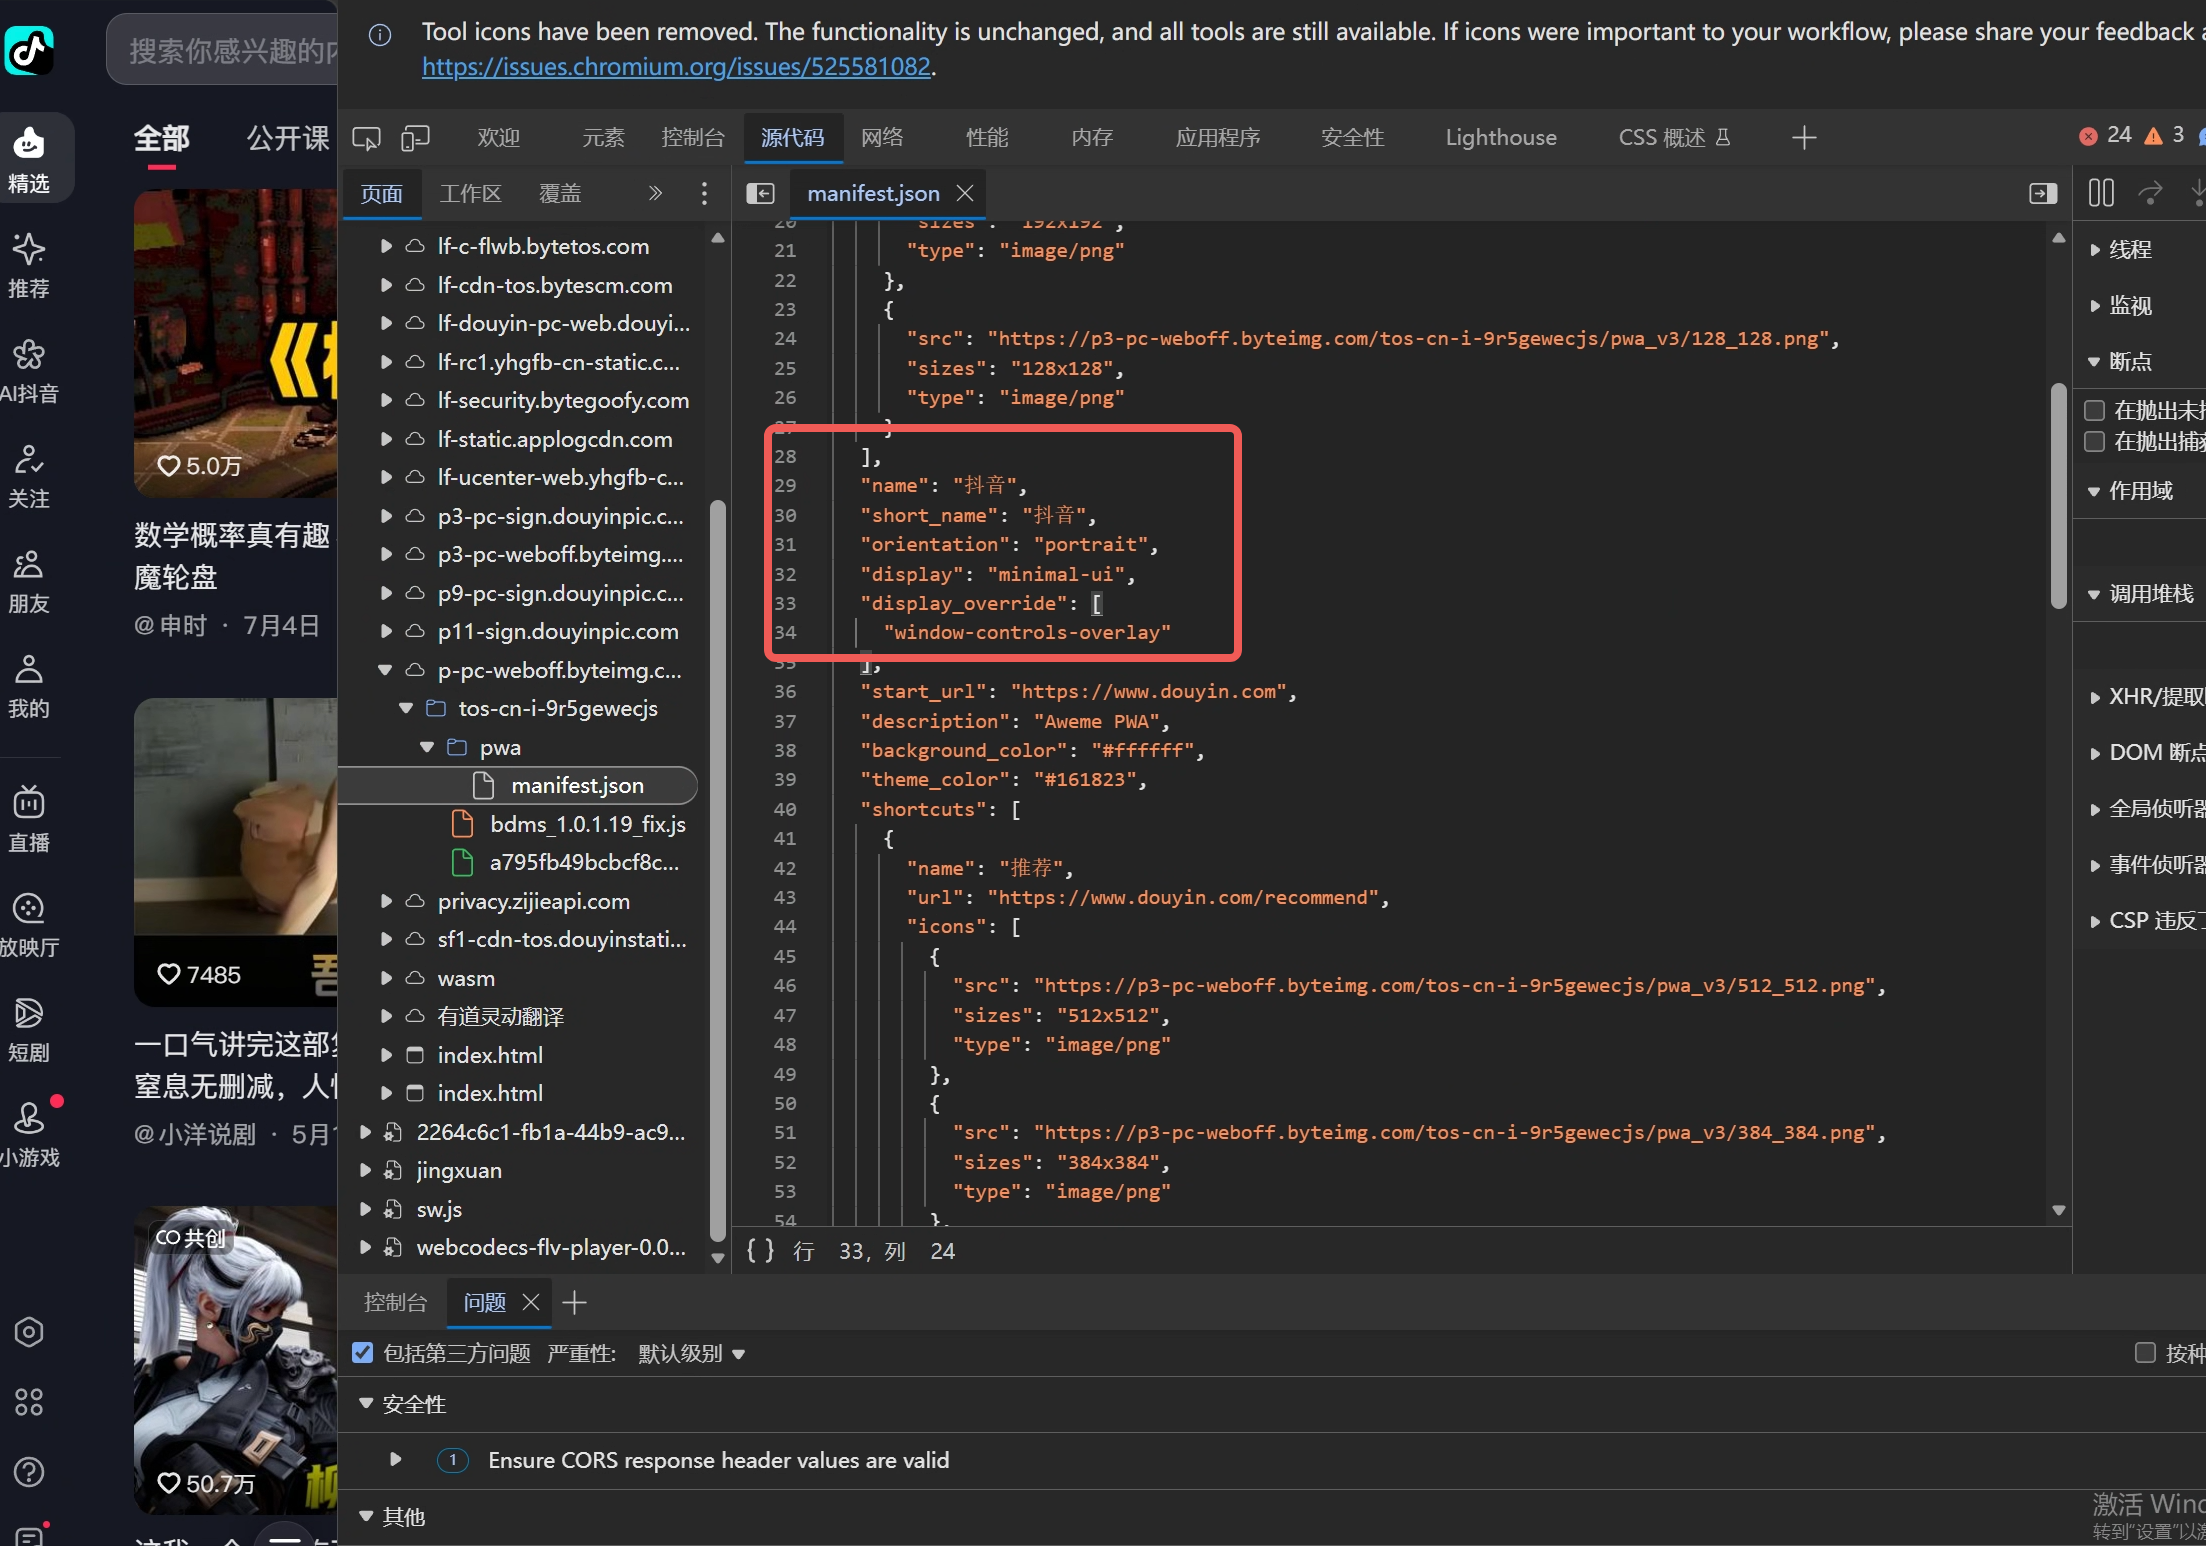Switch to the 网络 network tab

coord(882,138)
